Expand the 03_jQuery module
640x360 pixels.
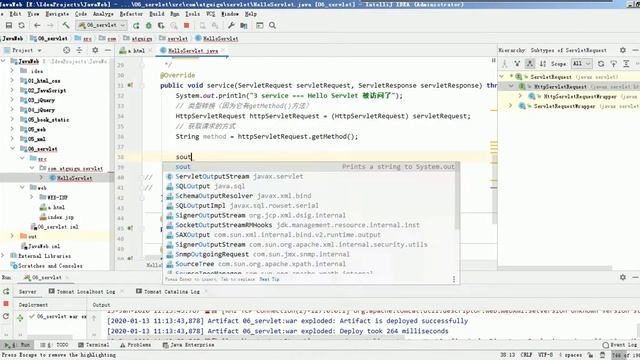12,100
